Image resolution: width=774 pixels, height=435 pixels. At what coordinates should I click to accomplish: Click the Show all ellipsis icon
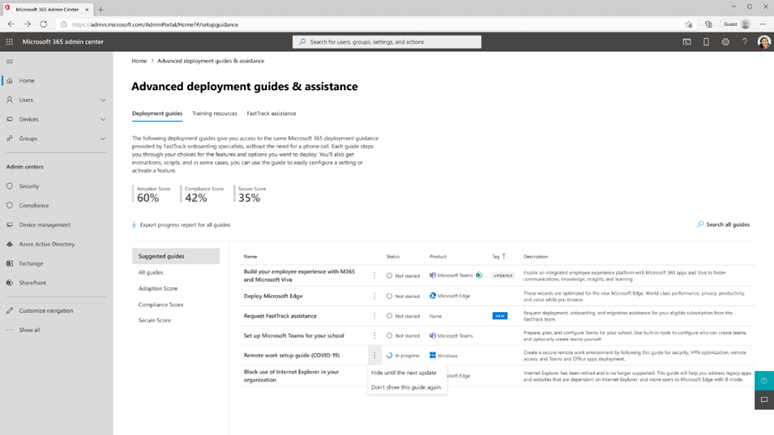(x=9, y=330)
